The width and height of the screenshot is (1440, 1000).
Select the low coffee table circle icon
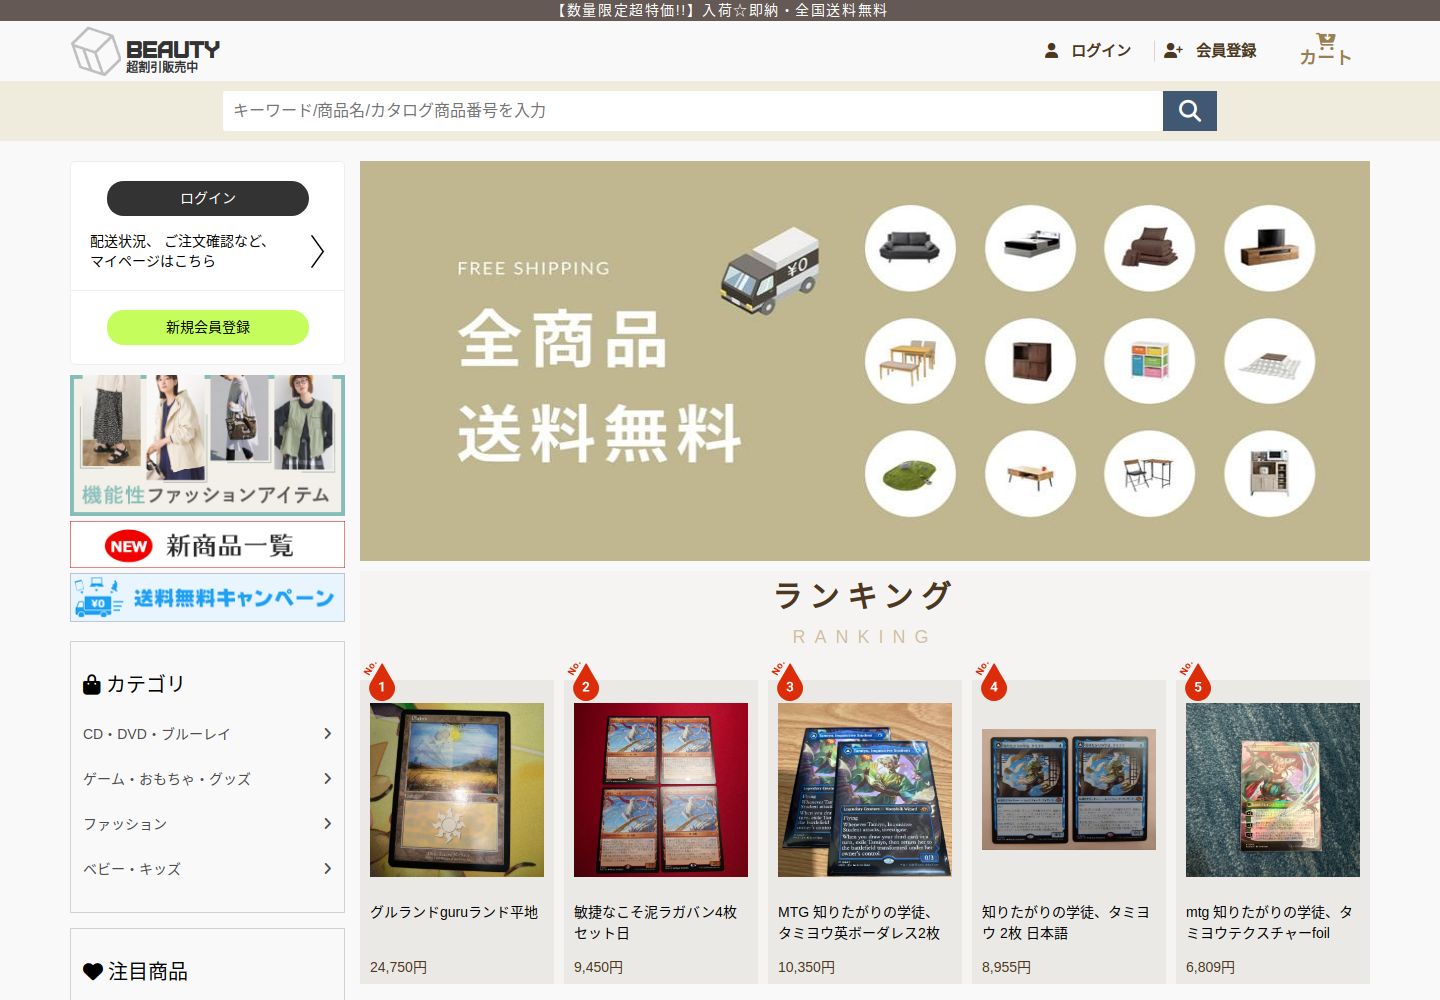(1030, 474)
